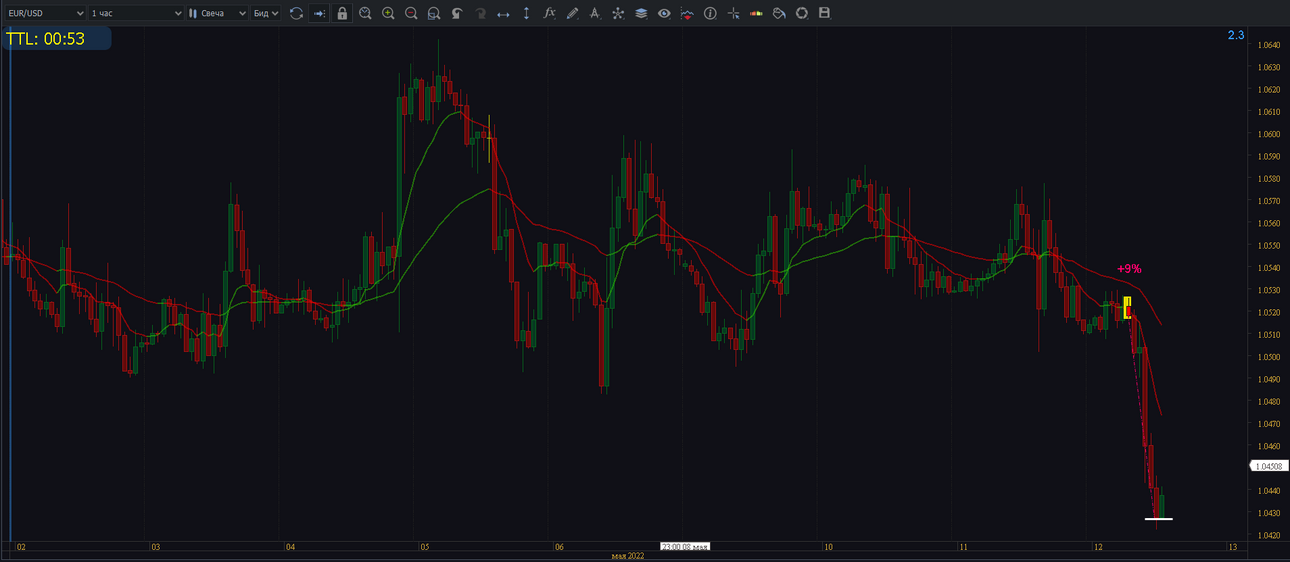Screen dimensions: 1290x562
Task: Click the undo arrow icon
Action: coord(457,13)
